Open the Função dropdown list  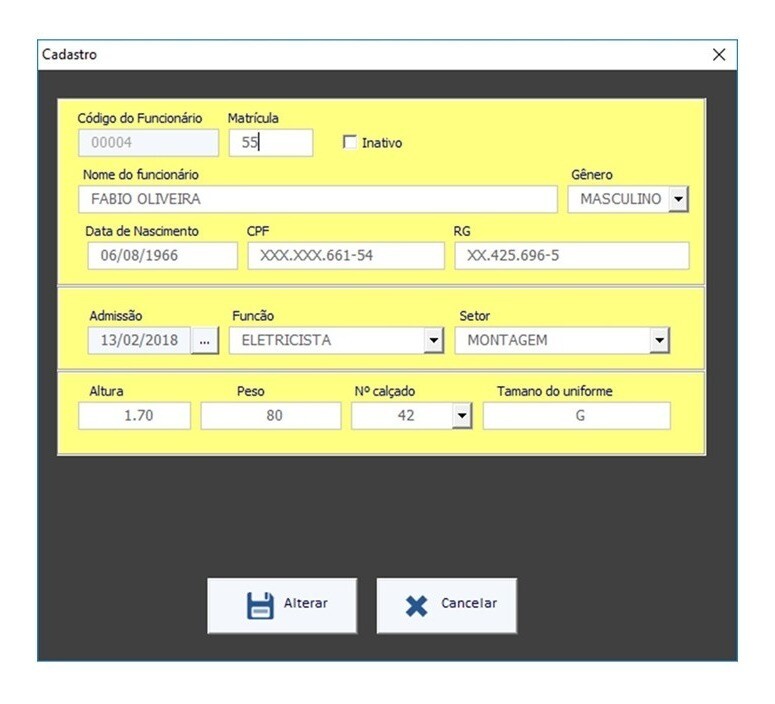433,341
